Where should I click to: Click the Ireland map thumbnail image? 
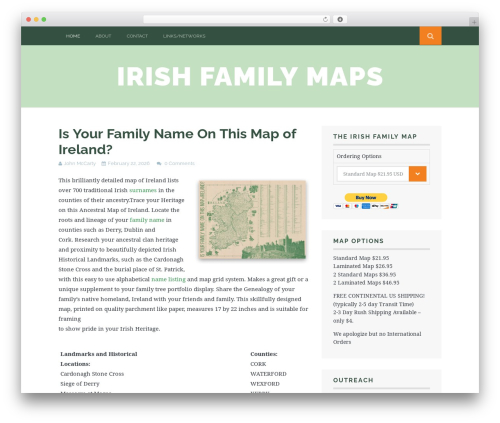(252, 219)
